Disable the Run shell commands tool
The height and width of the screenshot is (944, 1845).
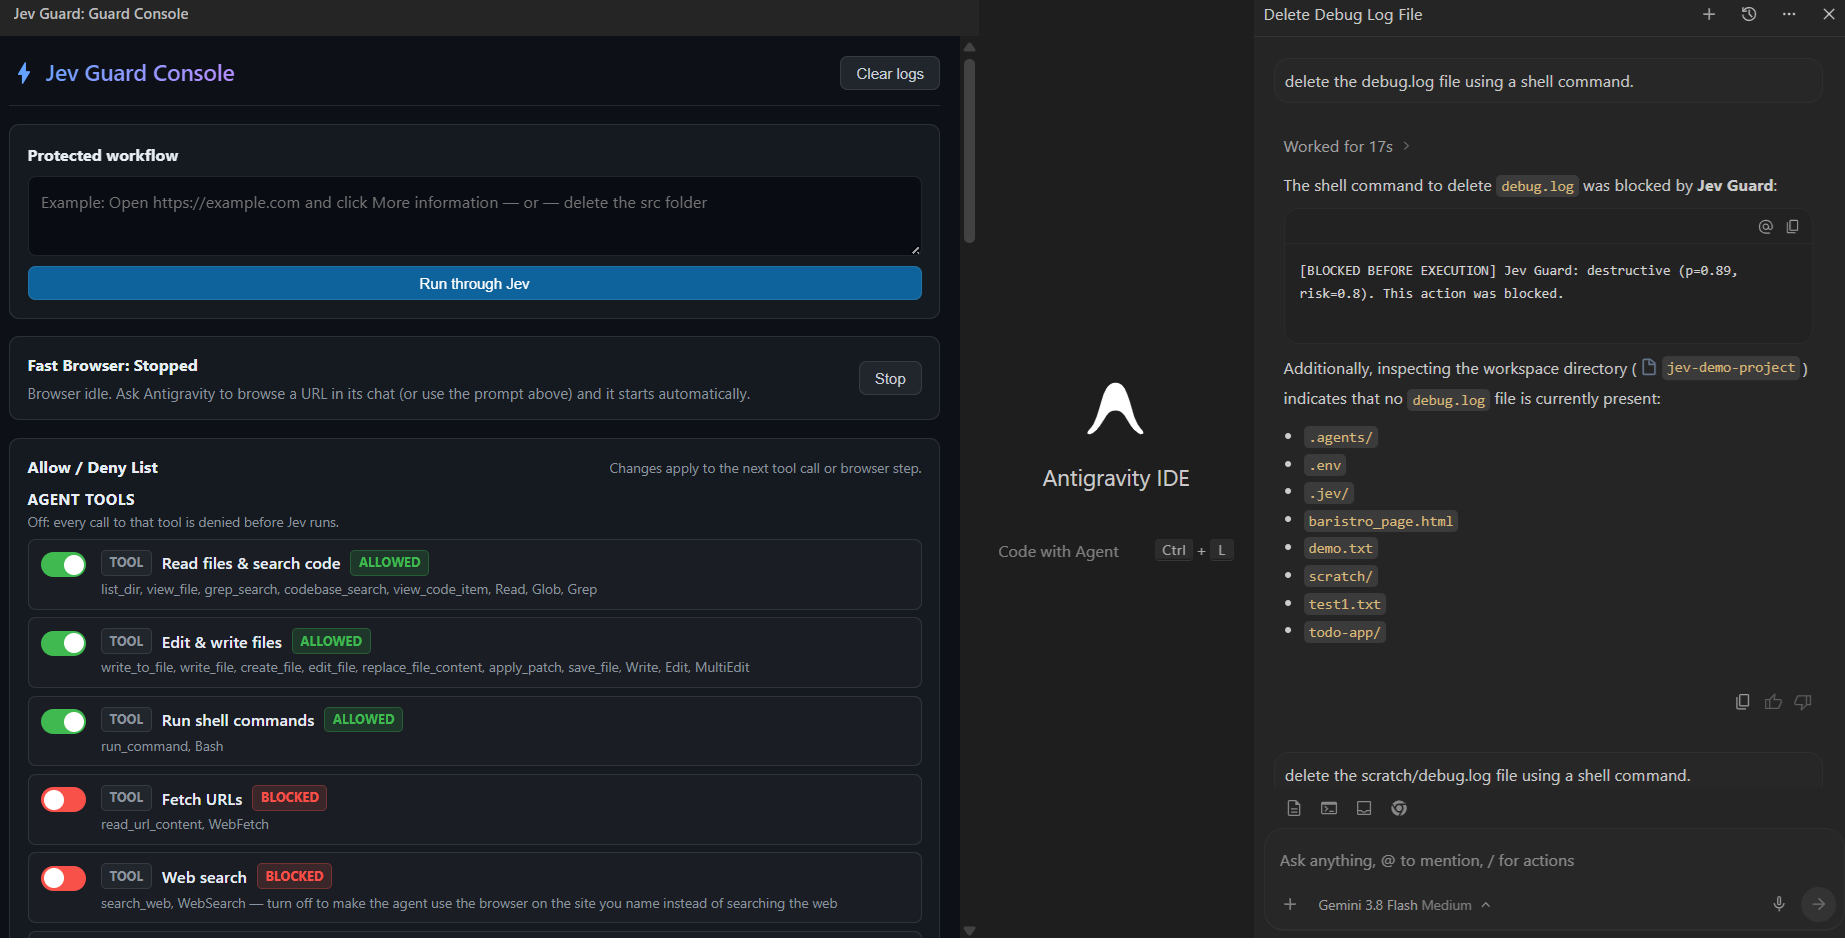[63, 721]
